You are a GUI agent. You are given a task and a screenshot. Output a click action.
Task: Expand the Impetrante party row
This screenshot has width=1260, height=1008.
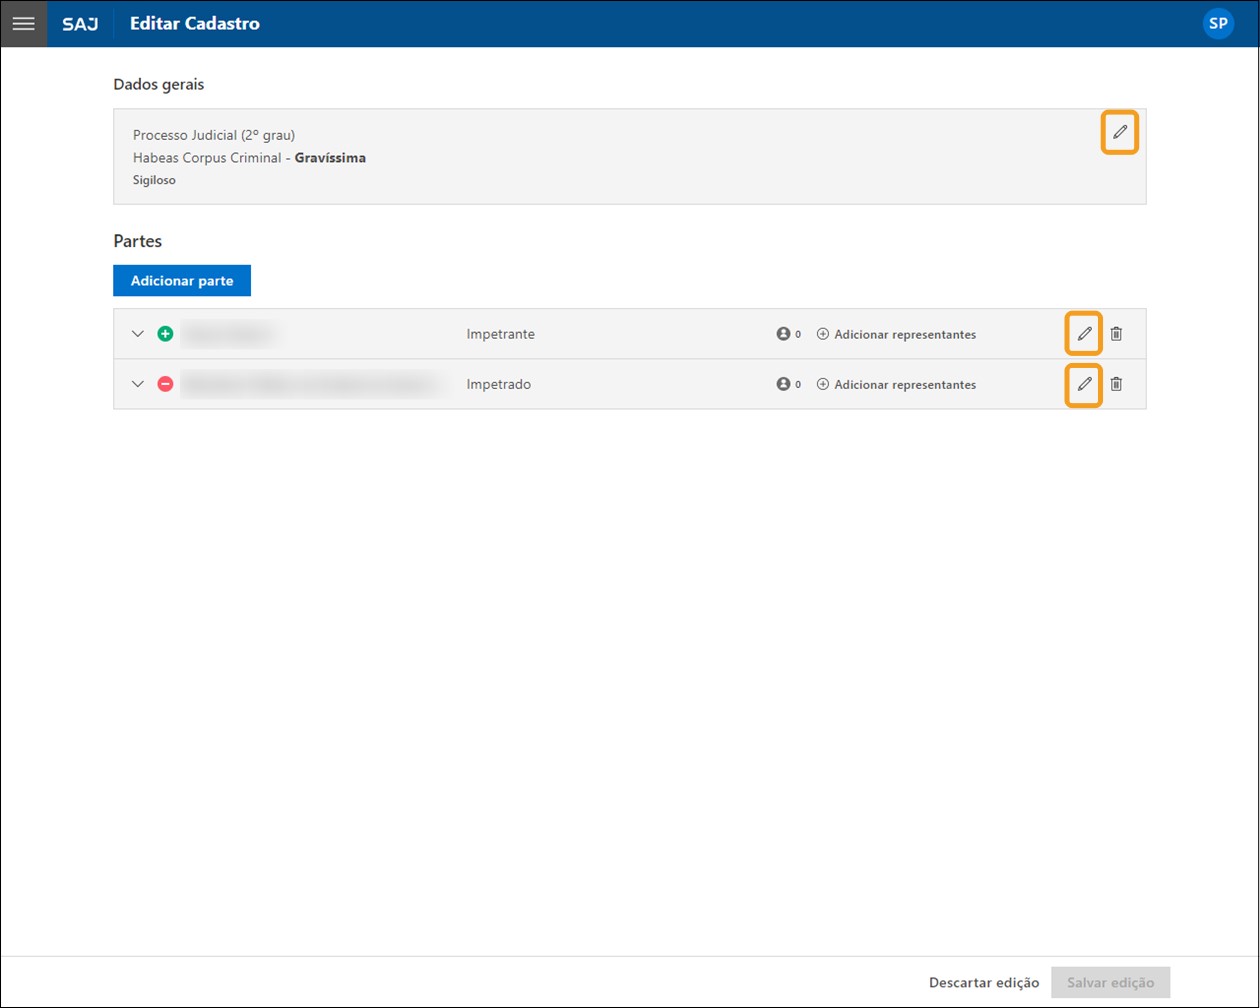tap(138, 334)
